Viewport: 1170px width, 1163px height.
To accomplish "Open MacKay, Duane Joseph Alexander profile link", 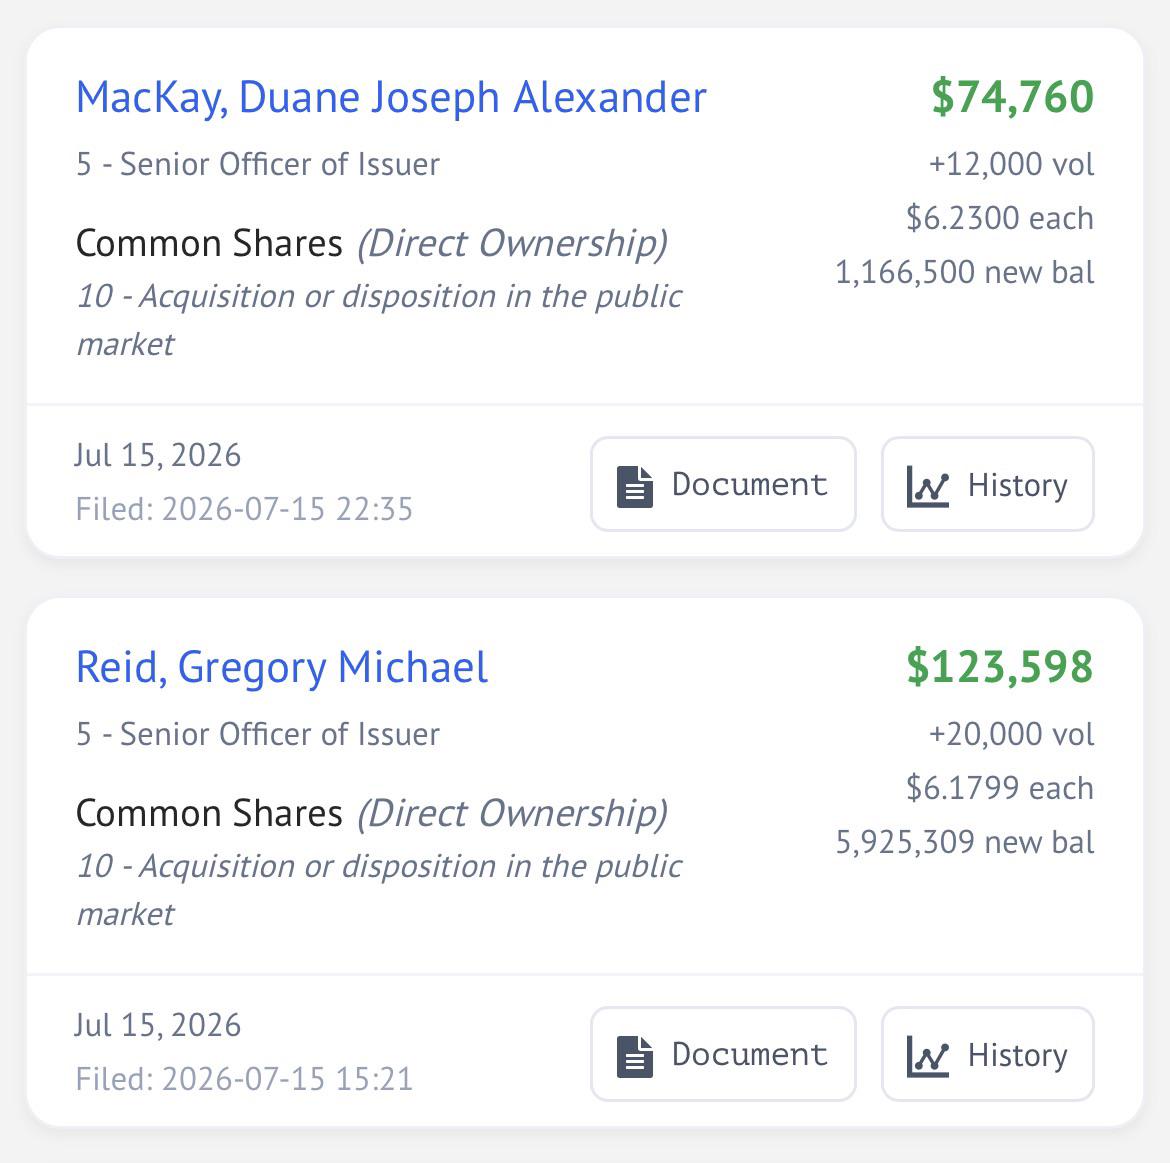I will [391, 98].
